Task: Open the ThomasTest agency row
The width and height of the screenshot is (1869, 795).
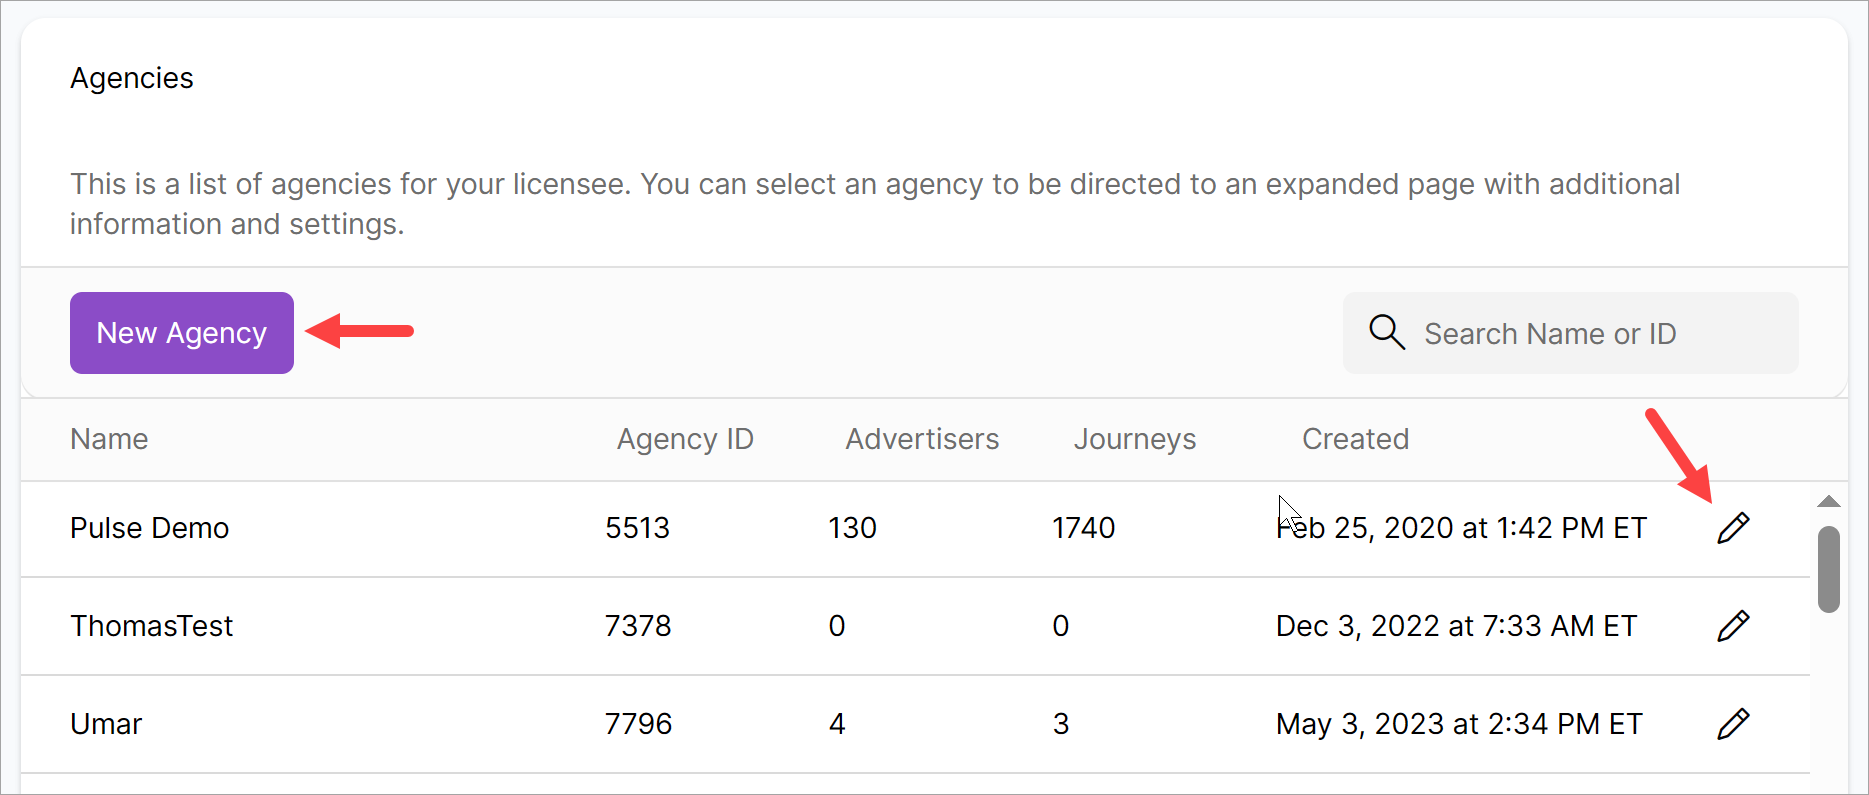Action: point(152,626)
